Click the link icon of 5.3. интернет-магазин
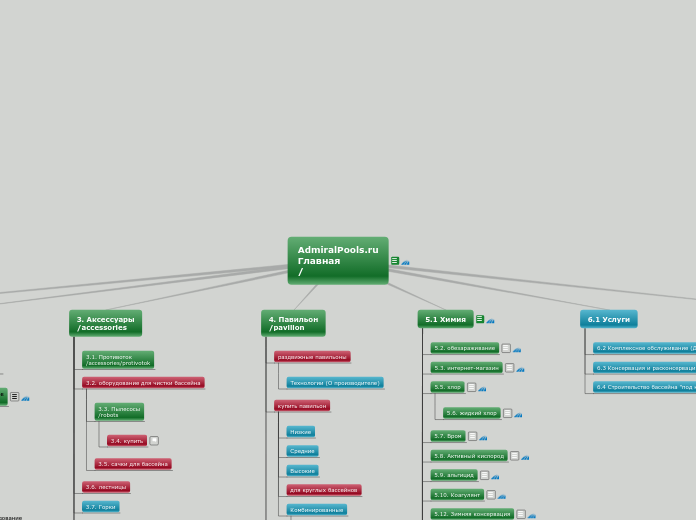 point(520,369)
